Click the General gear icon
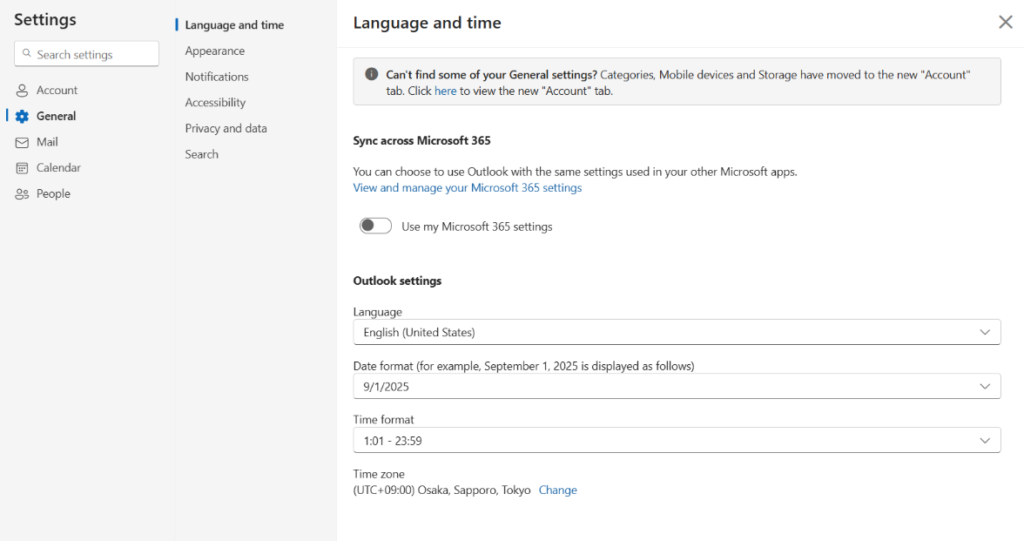This screenshot has height=541, width=1024. (22, 116)
